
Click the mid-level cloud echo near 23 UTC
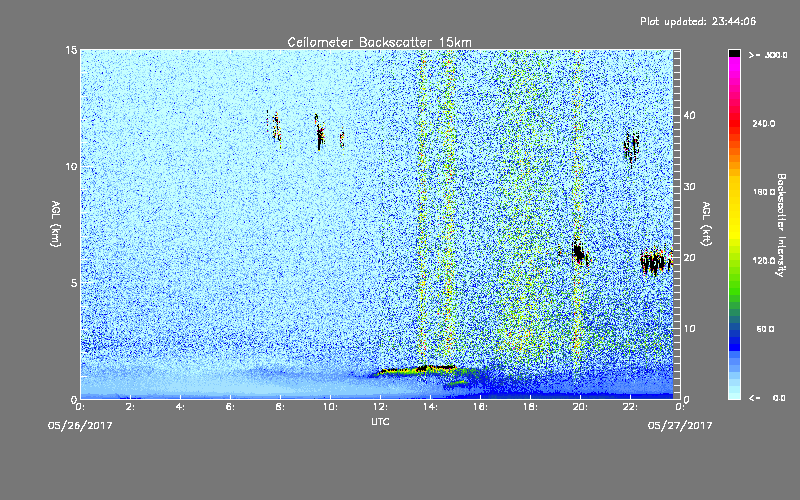pos(656,262)
